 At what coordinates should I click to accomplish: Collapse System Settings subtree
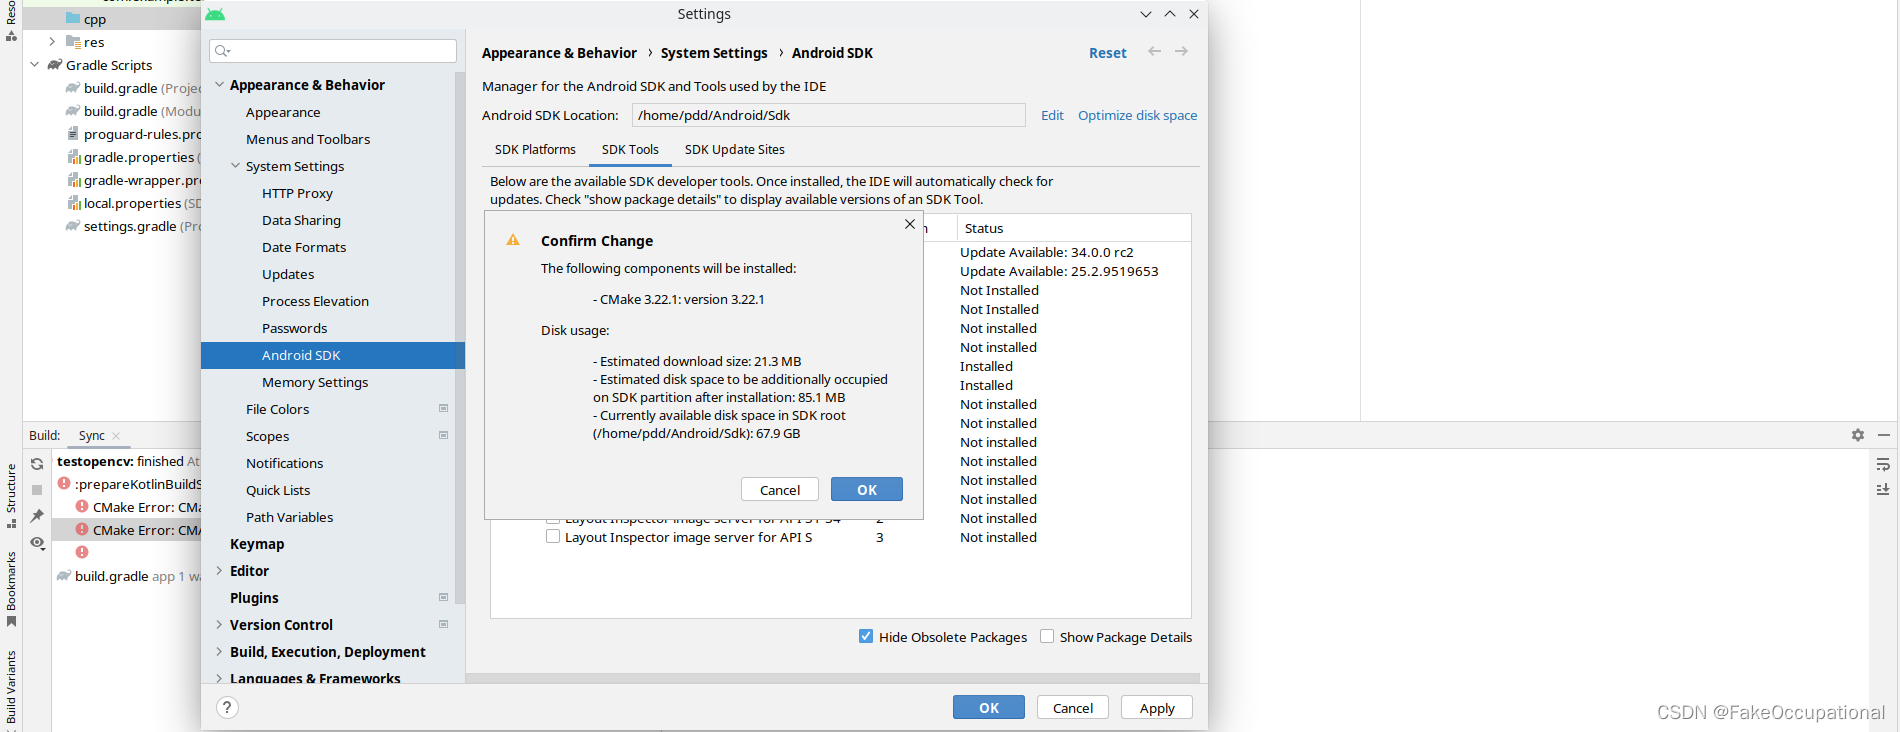point(235,166)
